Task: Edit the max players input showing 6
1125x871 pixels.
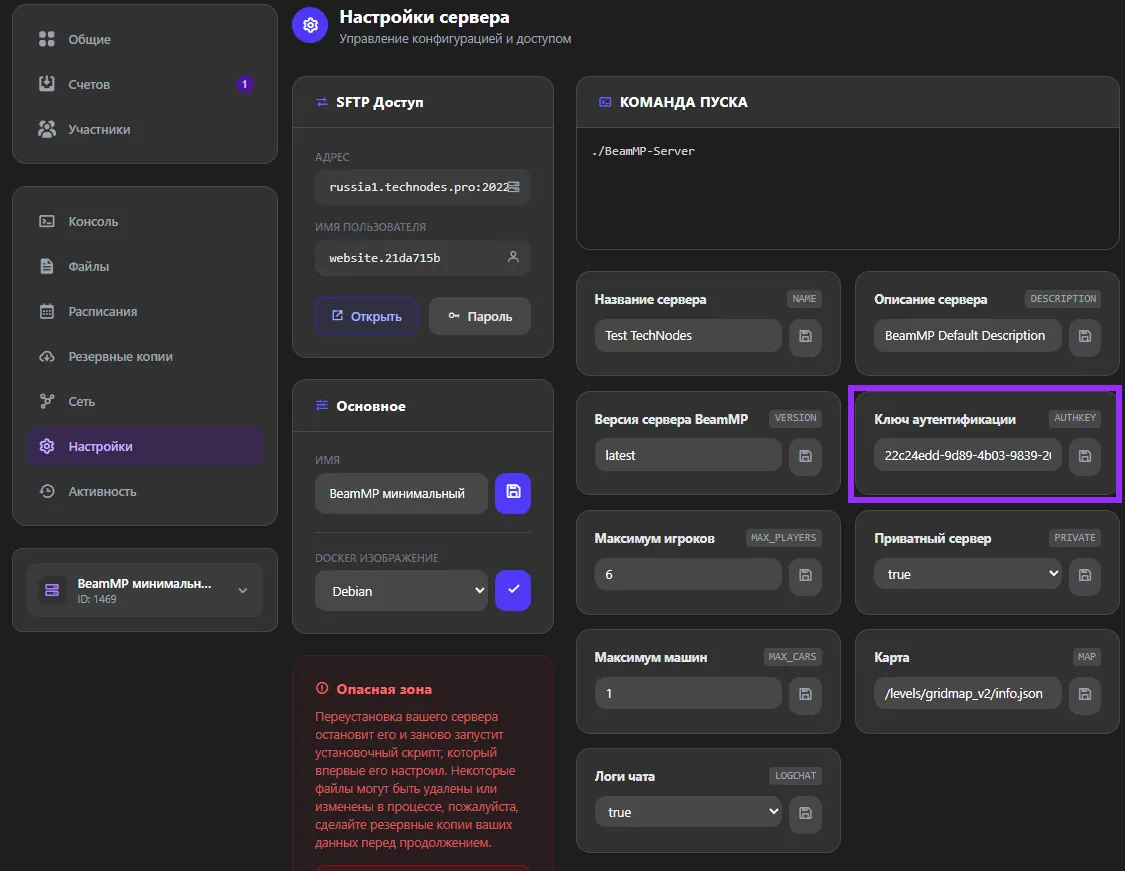Action: 688,575
